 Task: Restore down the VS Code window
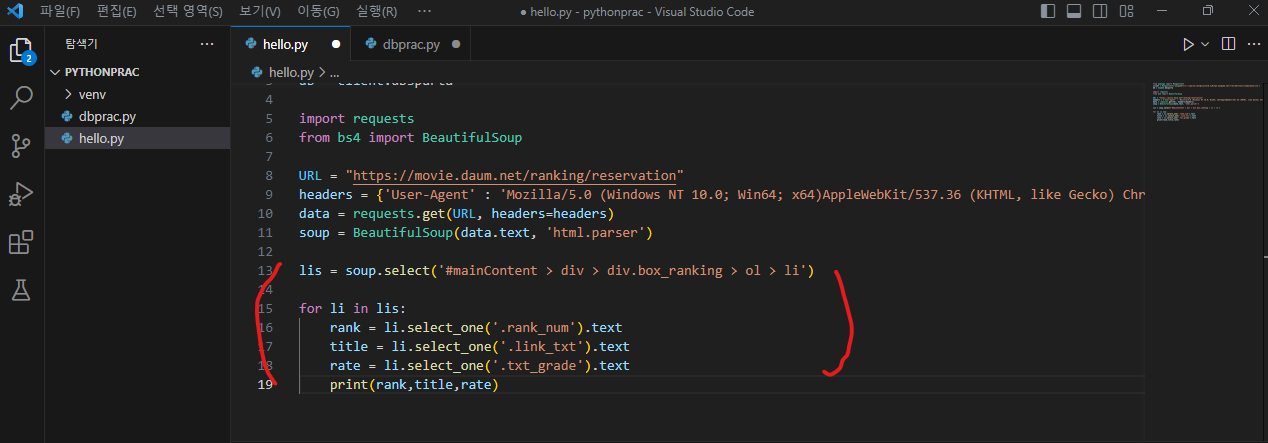1208,12
